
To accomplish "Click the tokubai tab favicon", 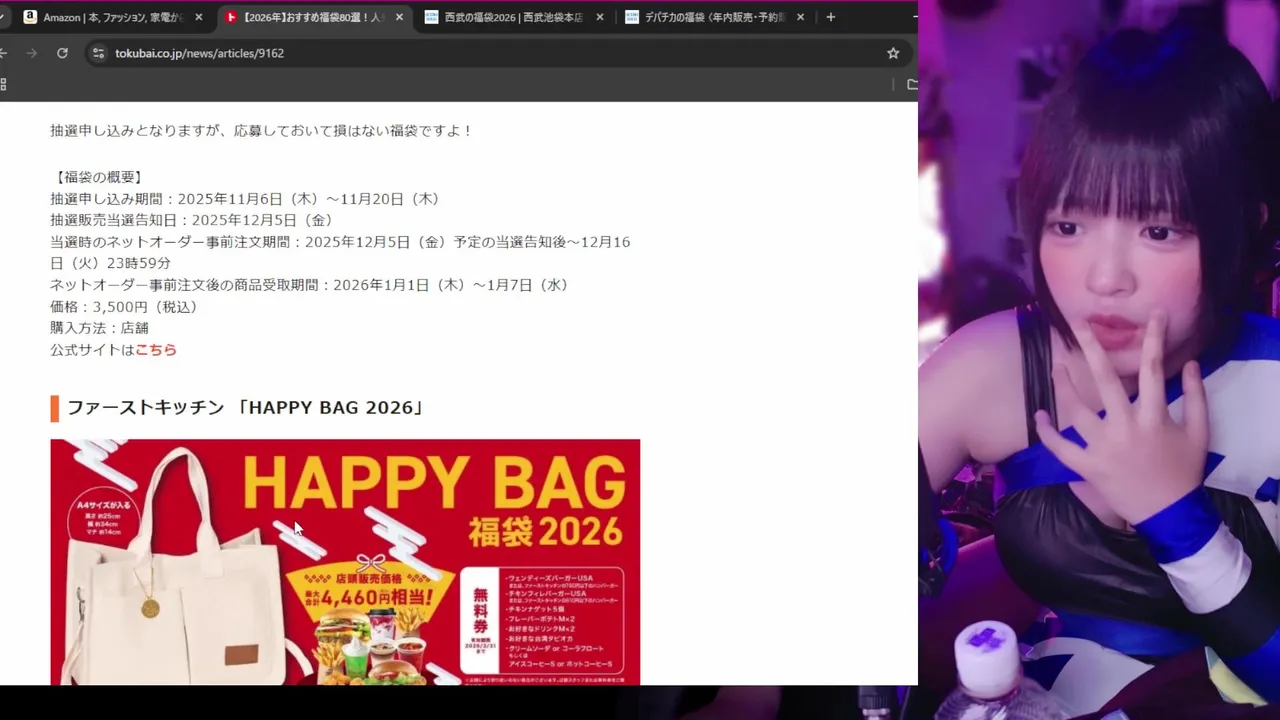I will tap(231, 17).
